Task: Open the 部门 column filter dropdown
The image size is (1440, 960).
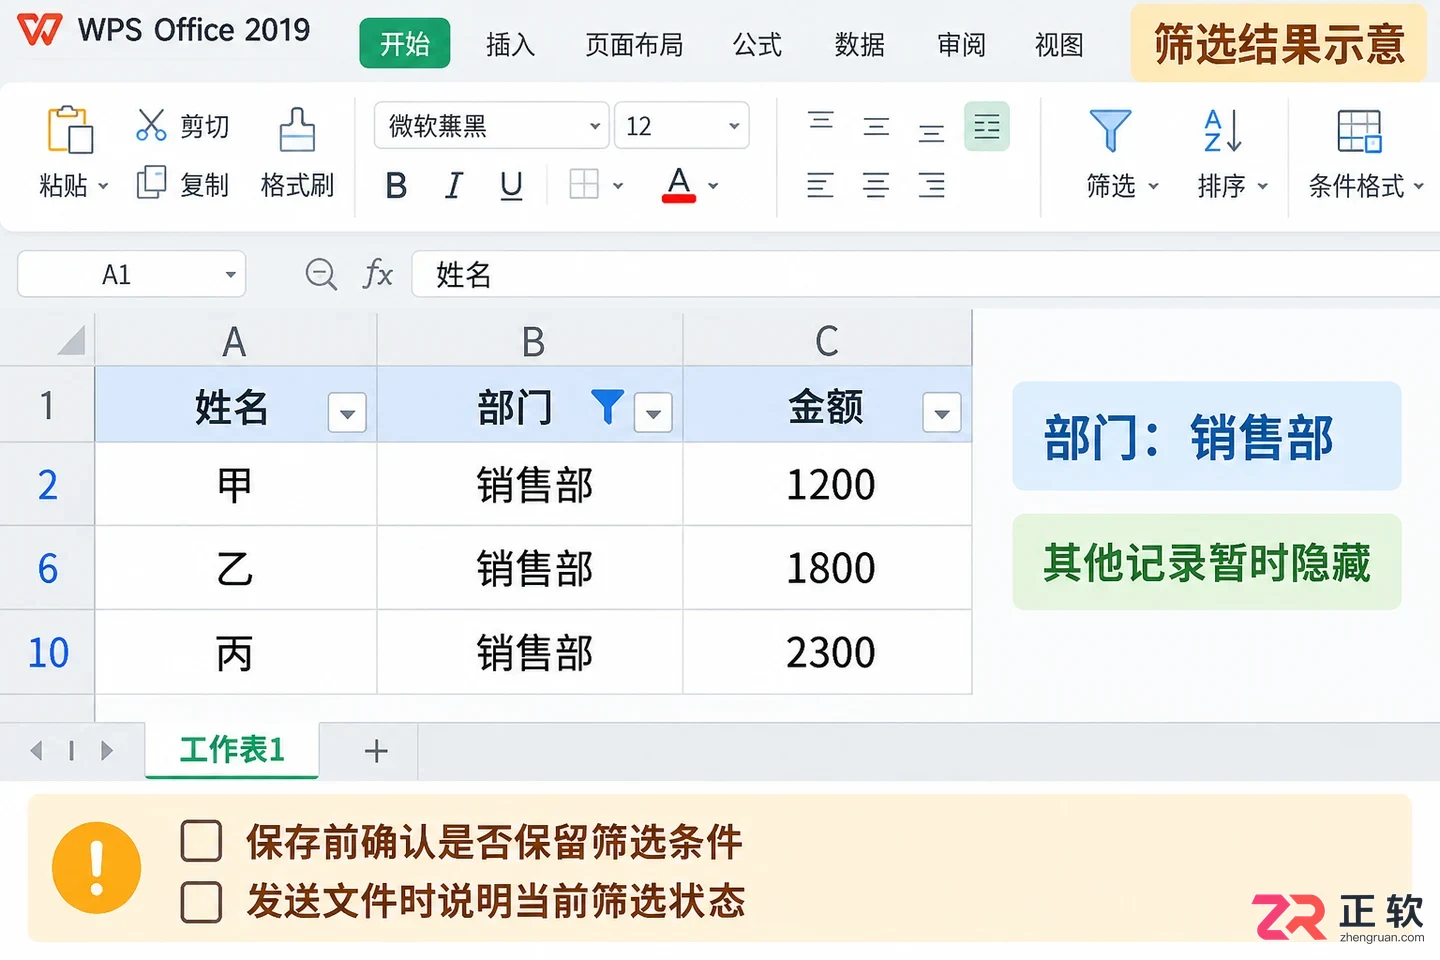Action: pos(653,413)
